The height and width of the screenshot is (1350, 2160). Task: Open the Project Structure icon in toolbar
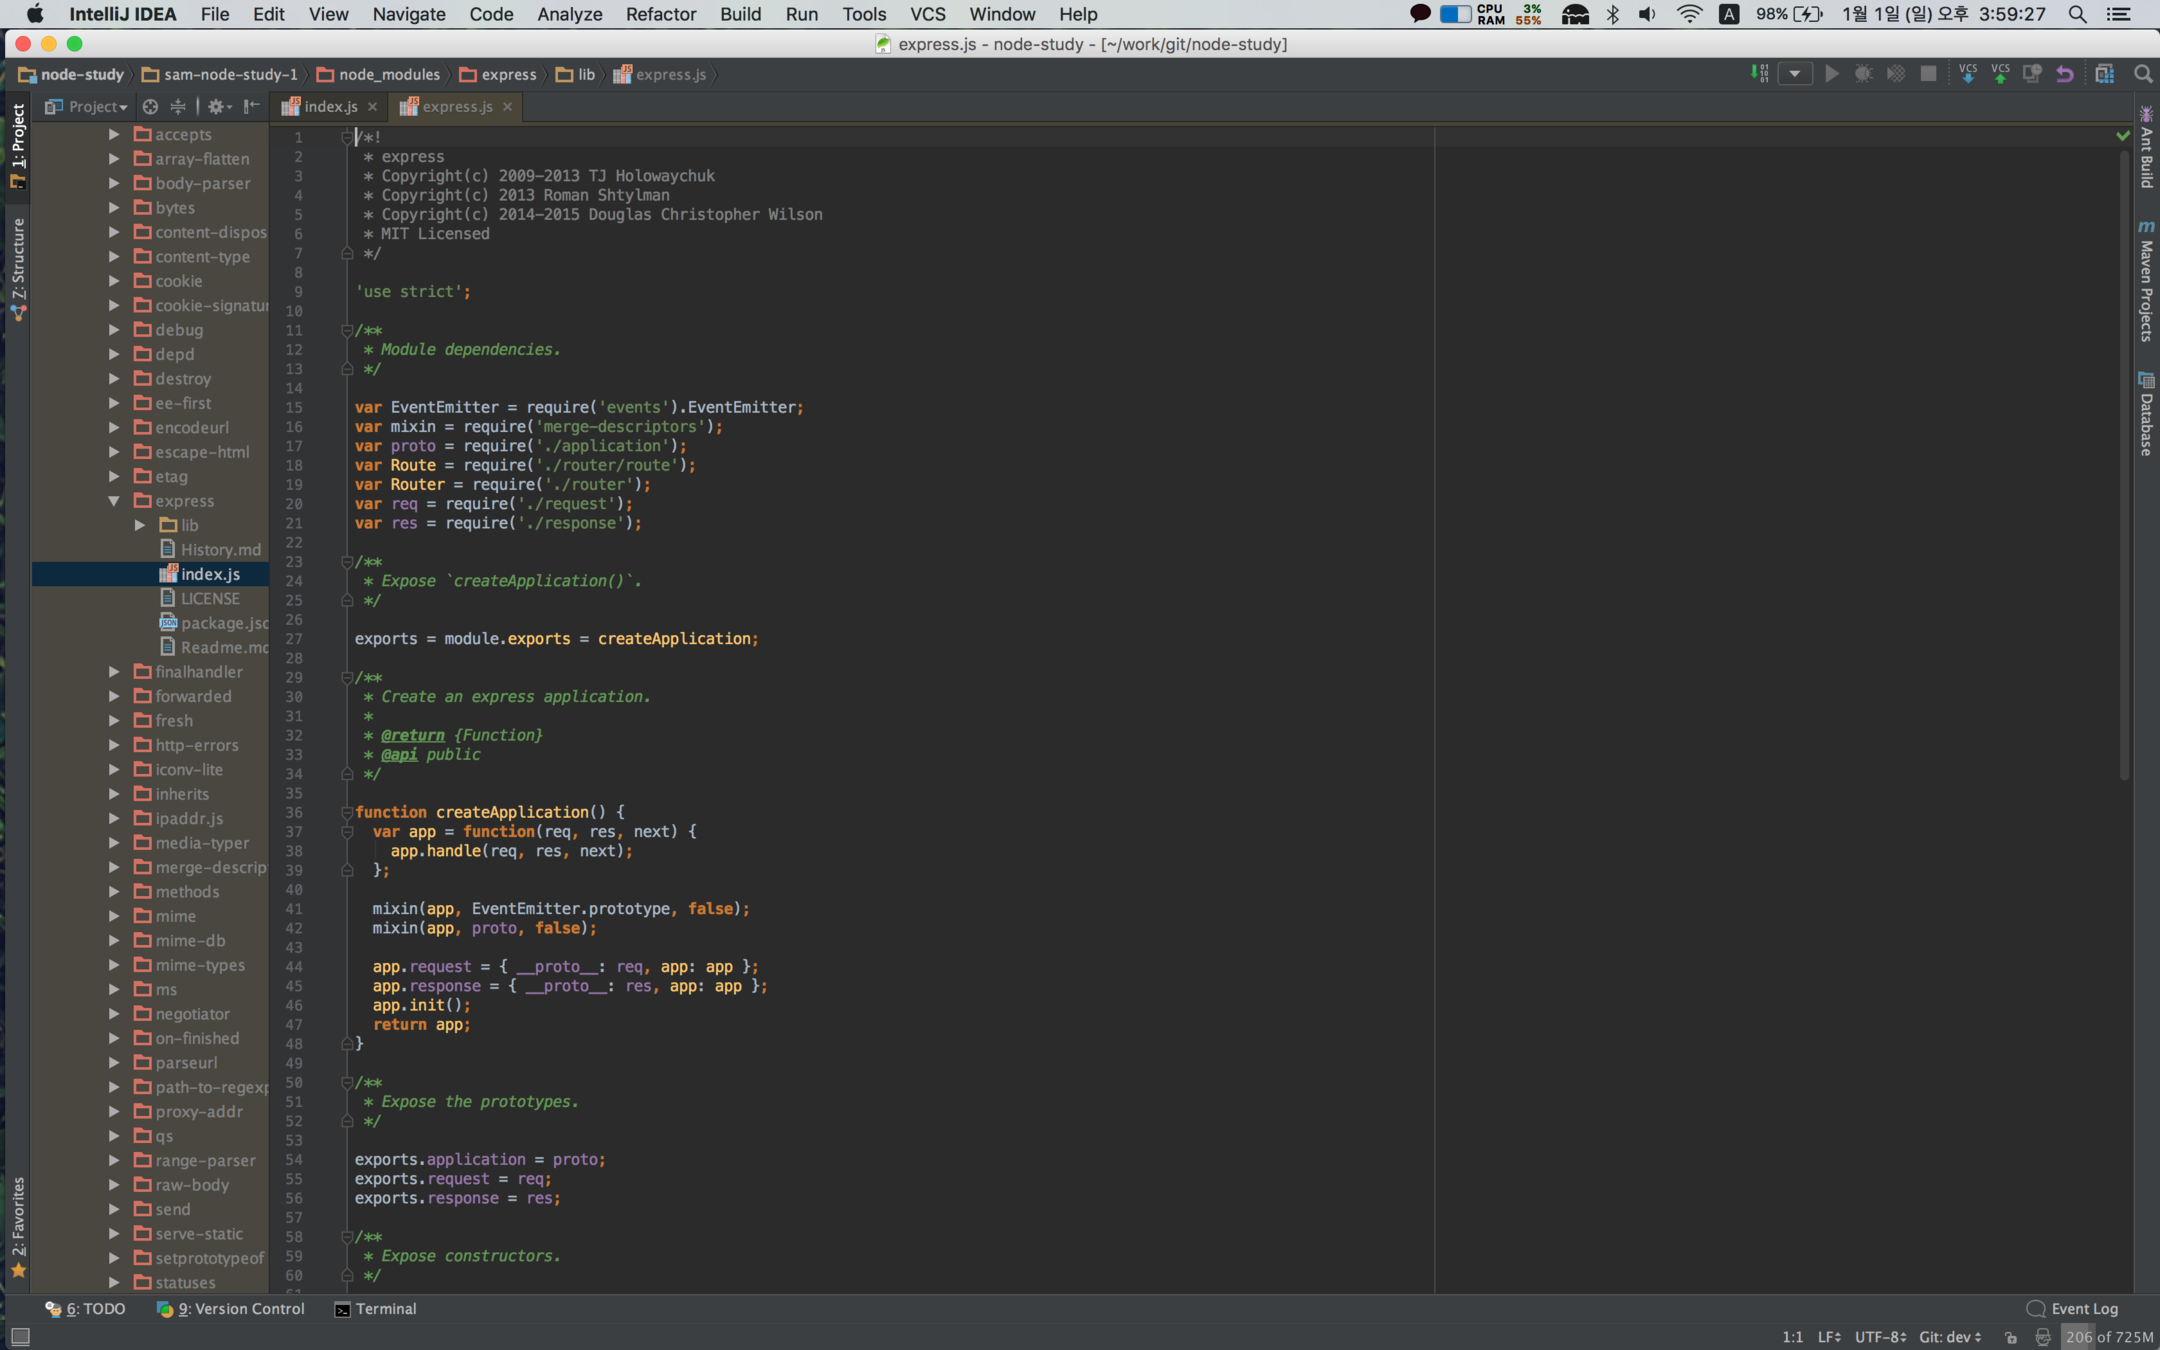(x=2104, y=74)
